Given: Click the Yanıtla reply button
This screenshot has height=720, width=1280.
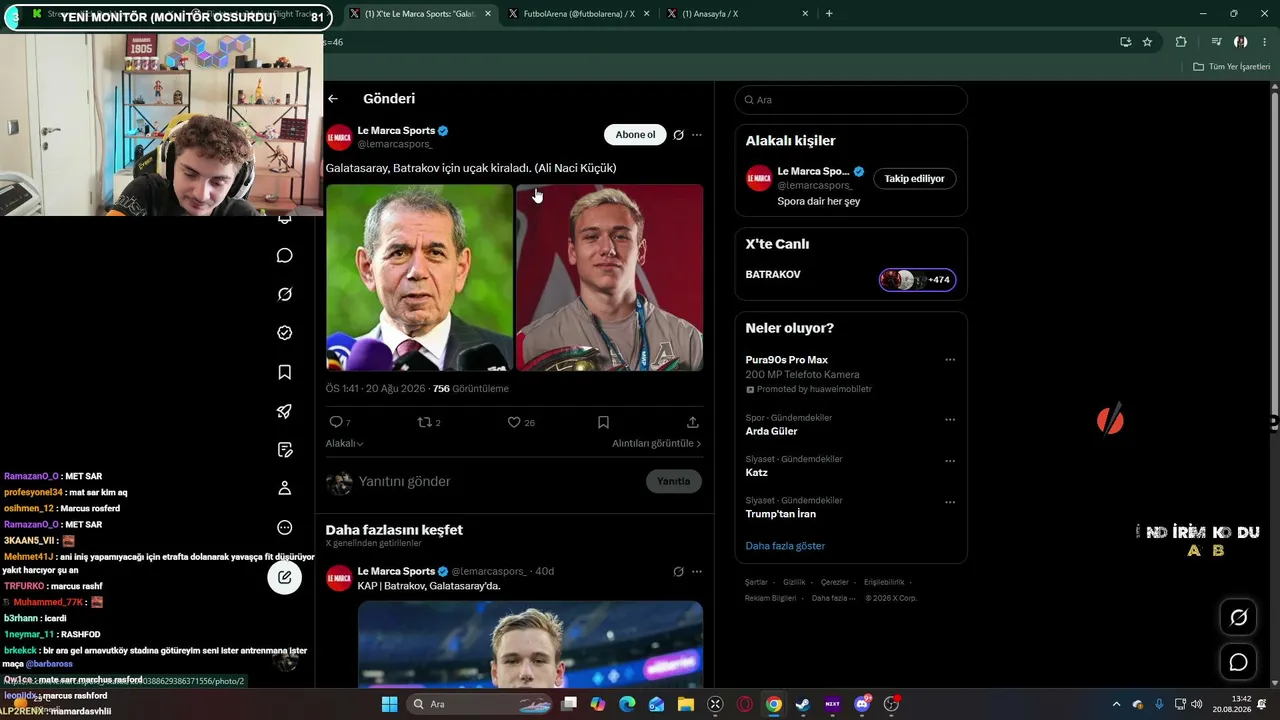Looking at the screenshot, I should pos(674,481).
